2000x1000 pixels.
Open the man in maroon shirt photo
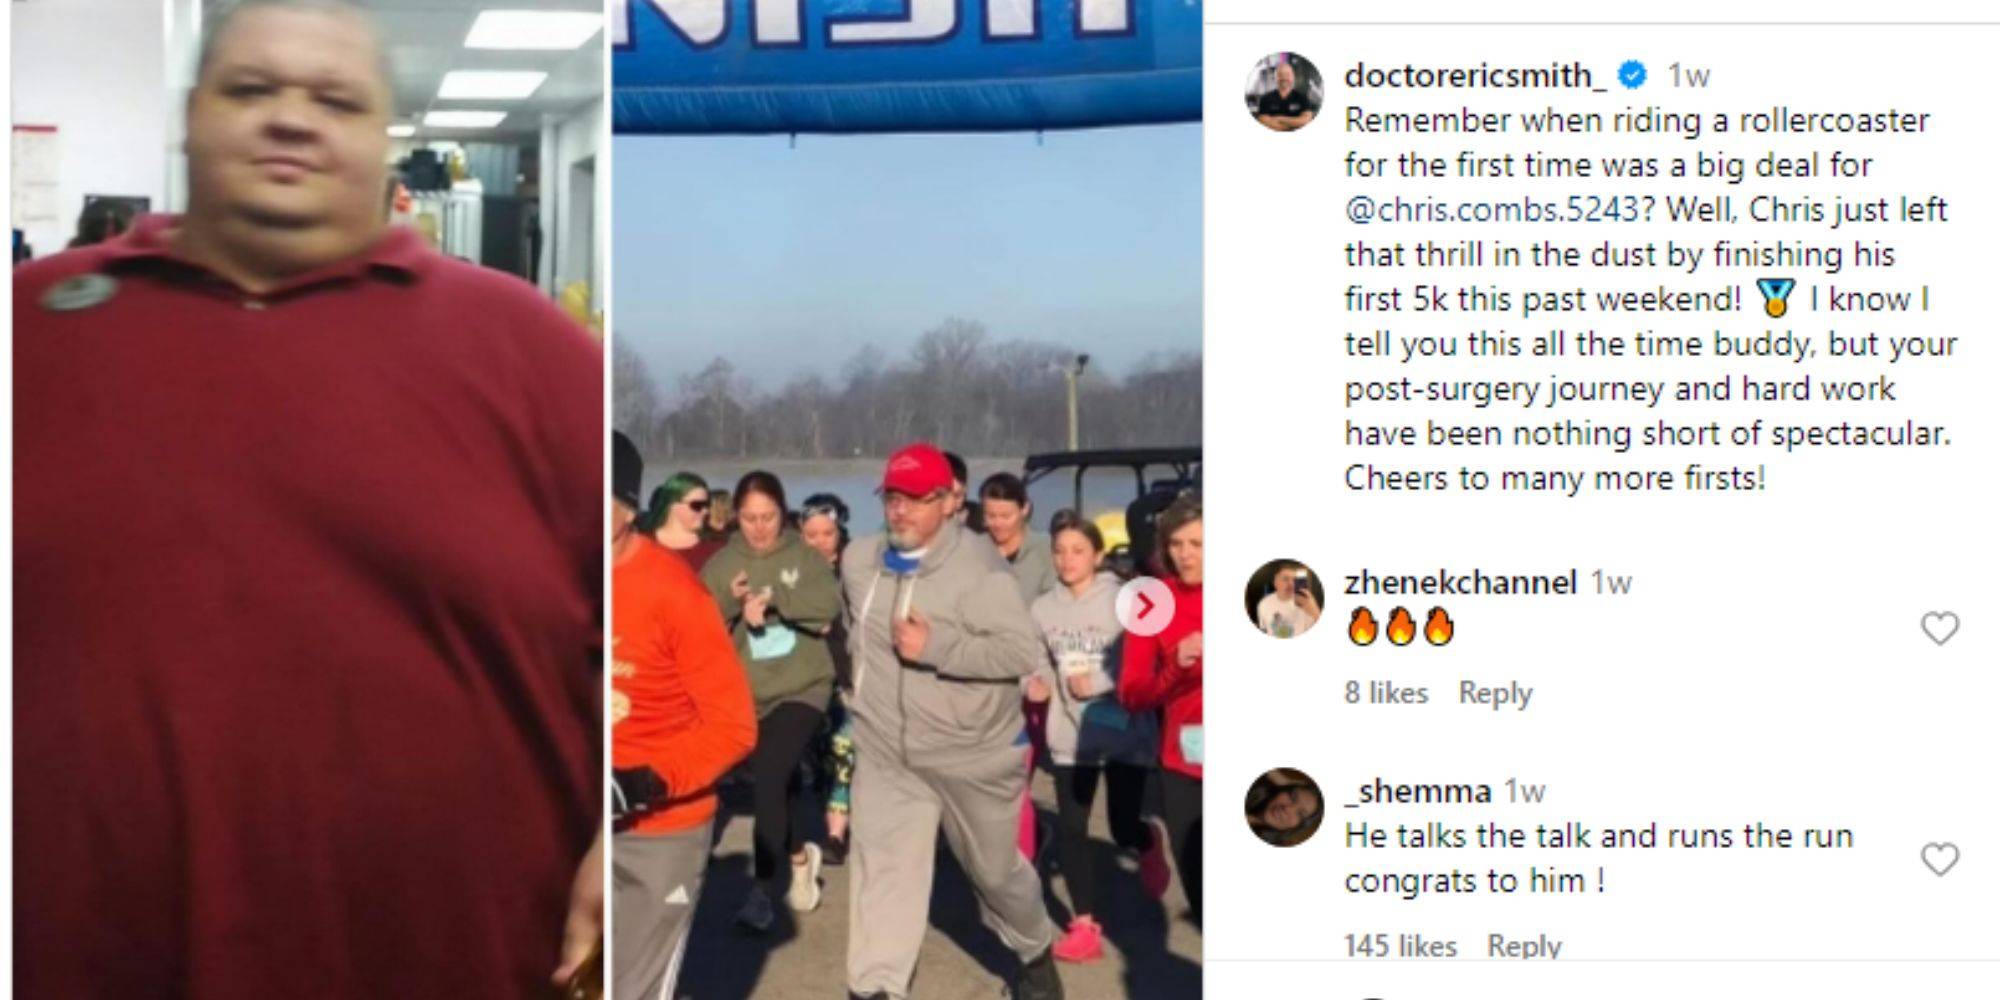pyautogui.click(x=307, y=500)
